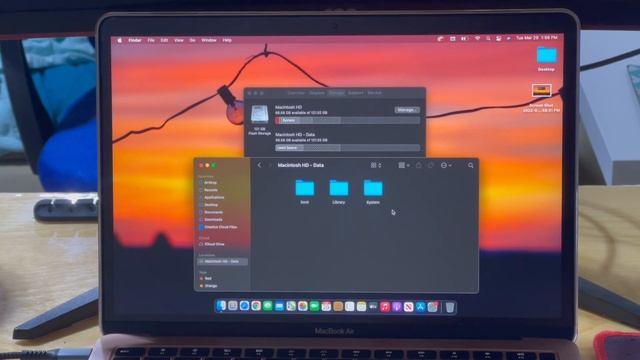
Task: Click the Share icon in Finder toolbar
Action: pos(418,165)
